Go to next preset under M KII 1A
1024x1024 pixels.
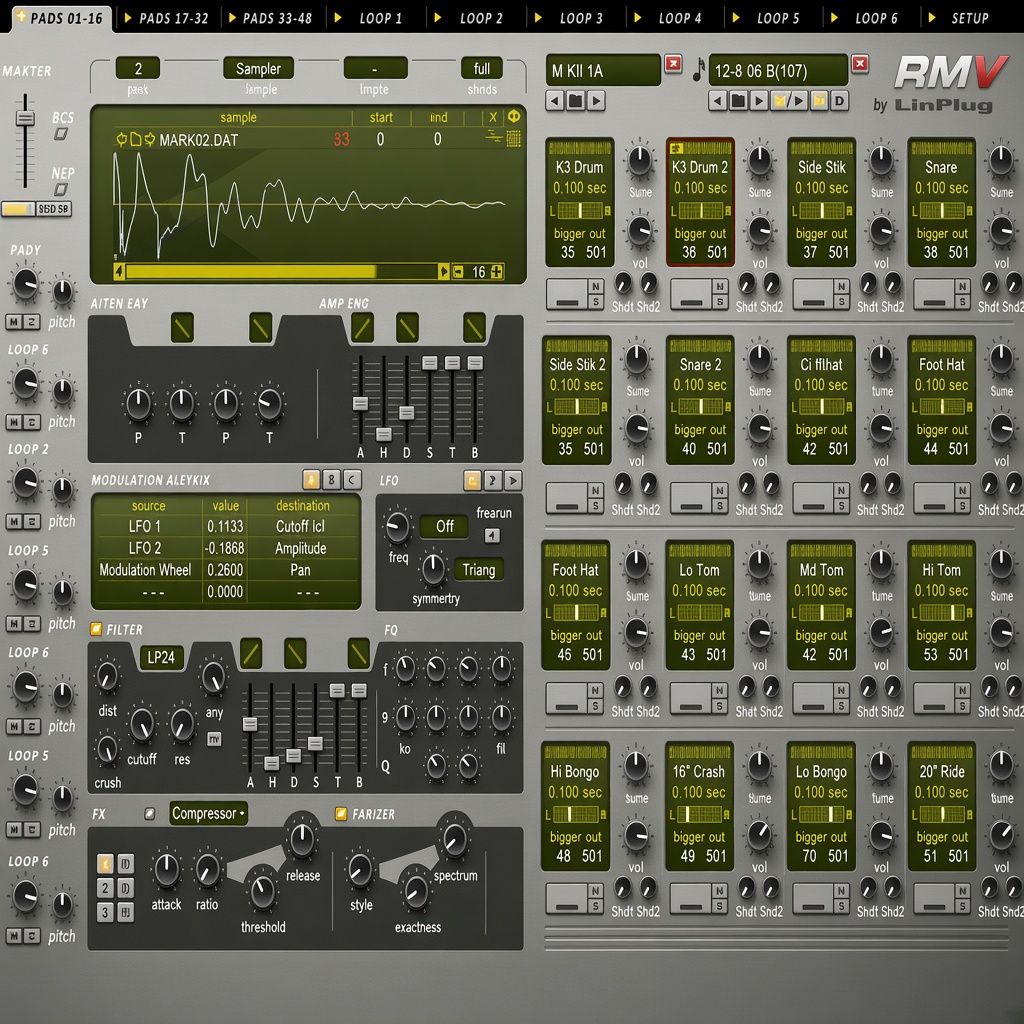tap(596, 101)
